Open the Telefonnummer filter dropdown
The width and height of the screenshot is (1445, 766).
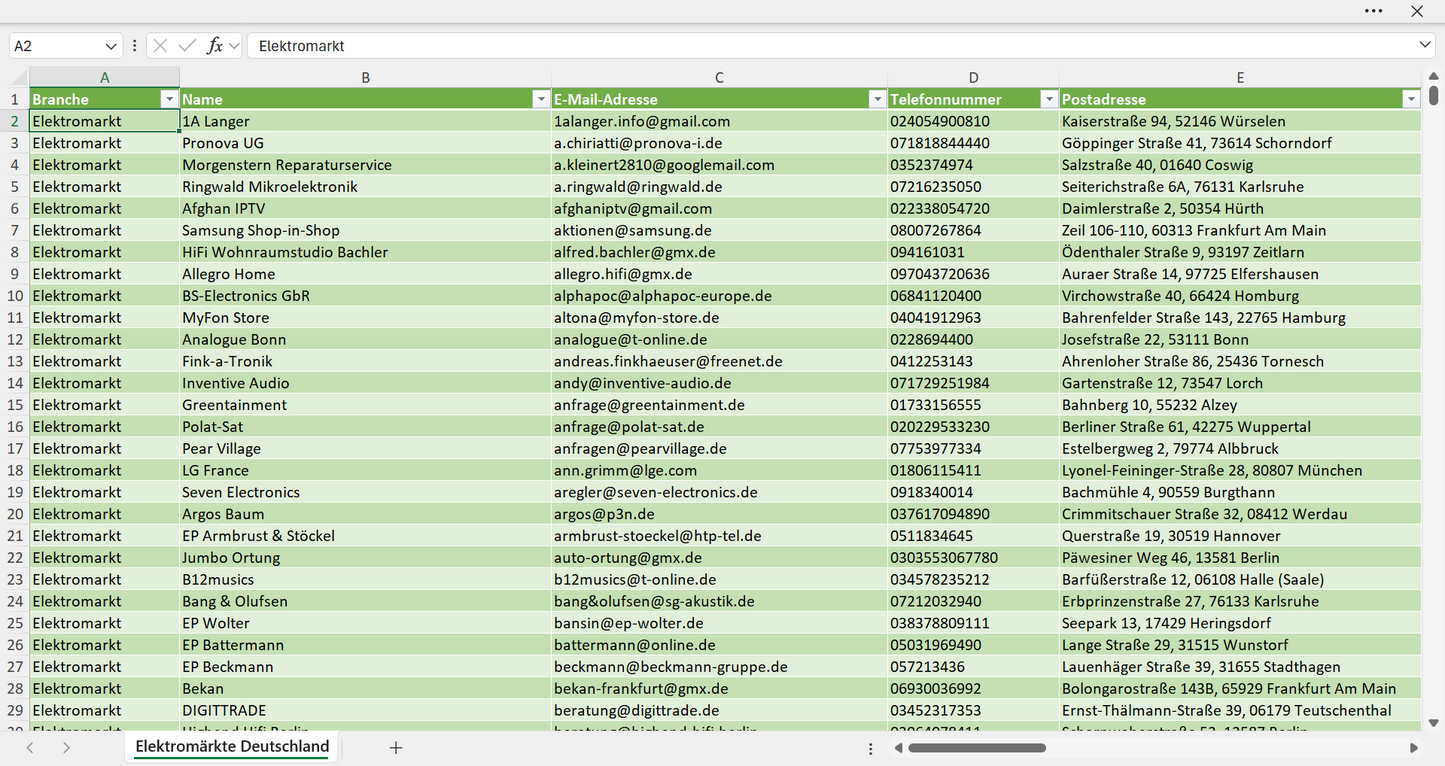coord(1049,99)
